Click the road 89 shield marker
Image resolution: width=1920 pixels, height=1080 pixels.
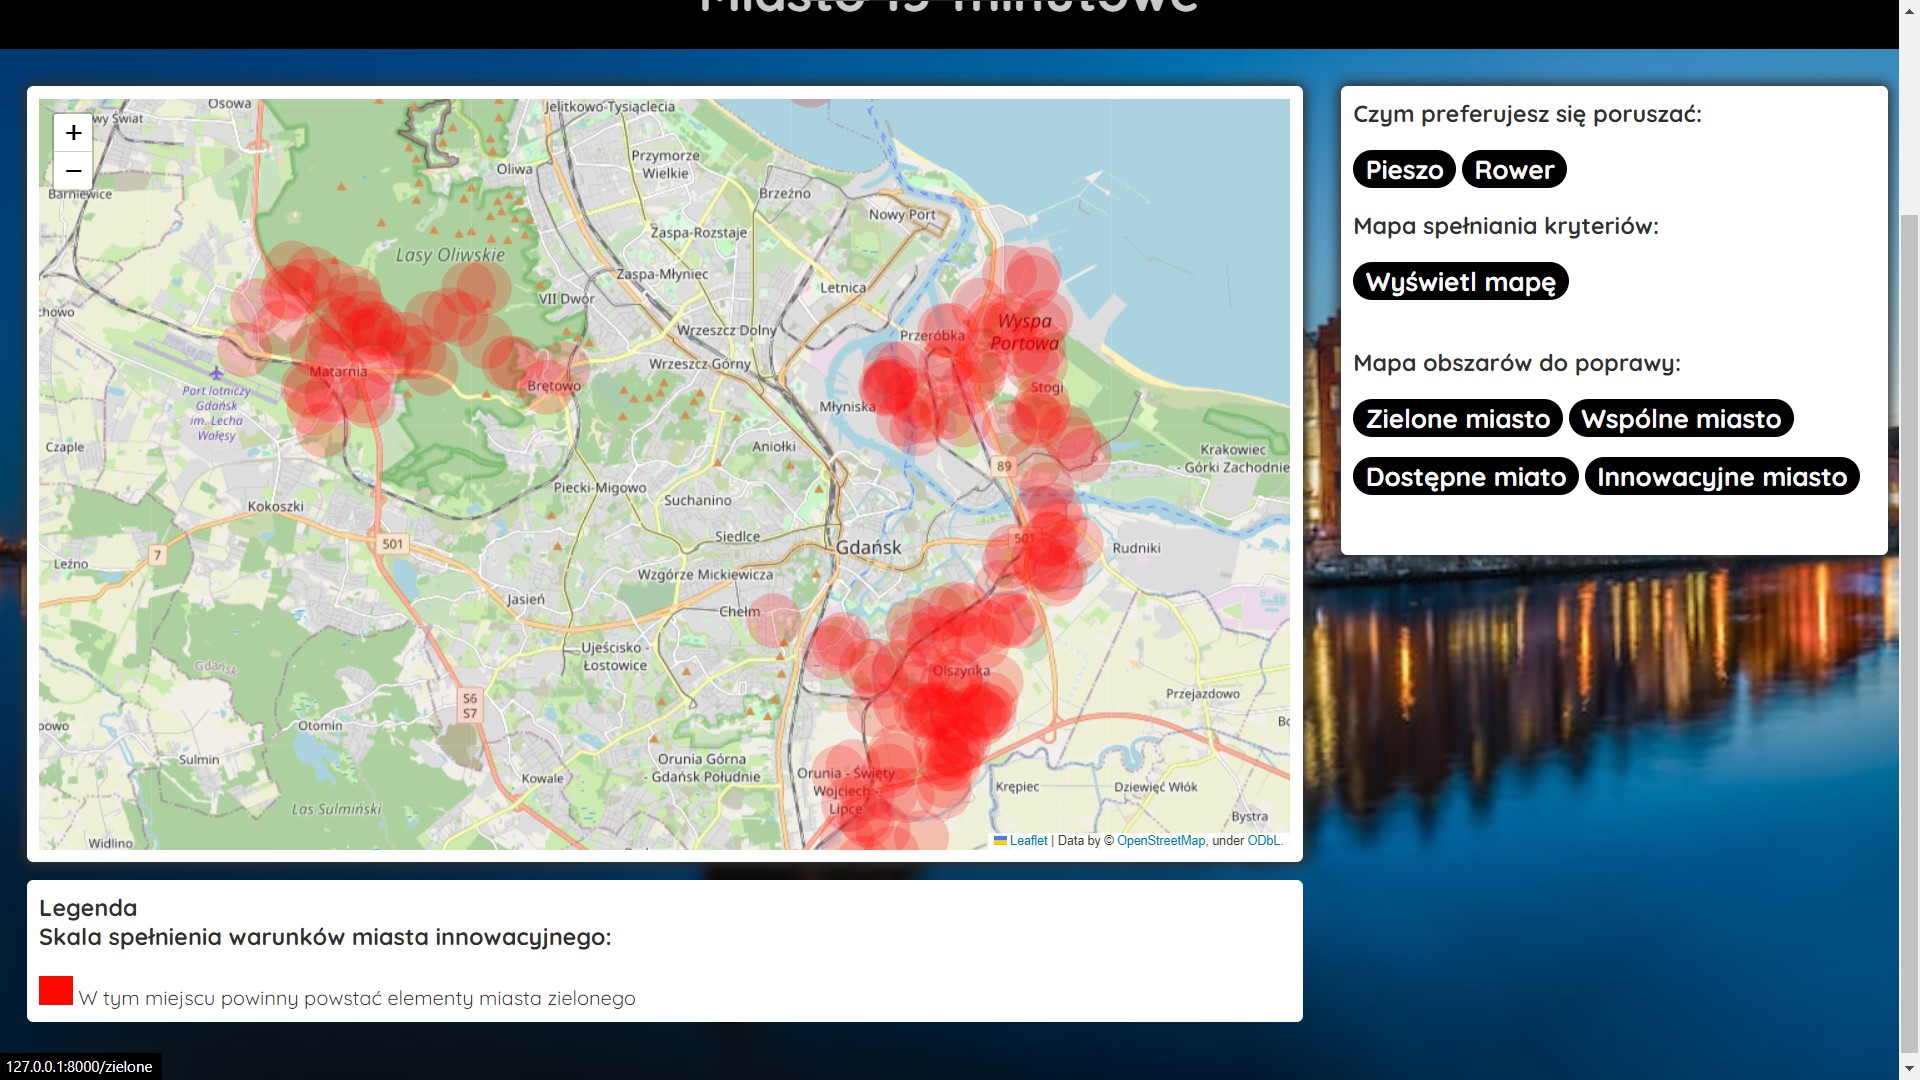point(1004,466)
